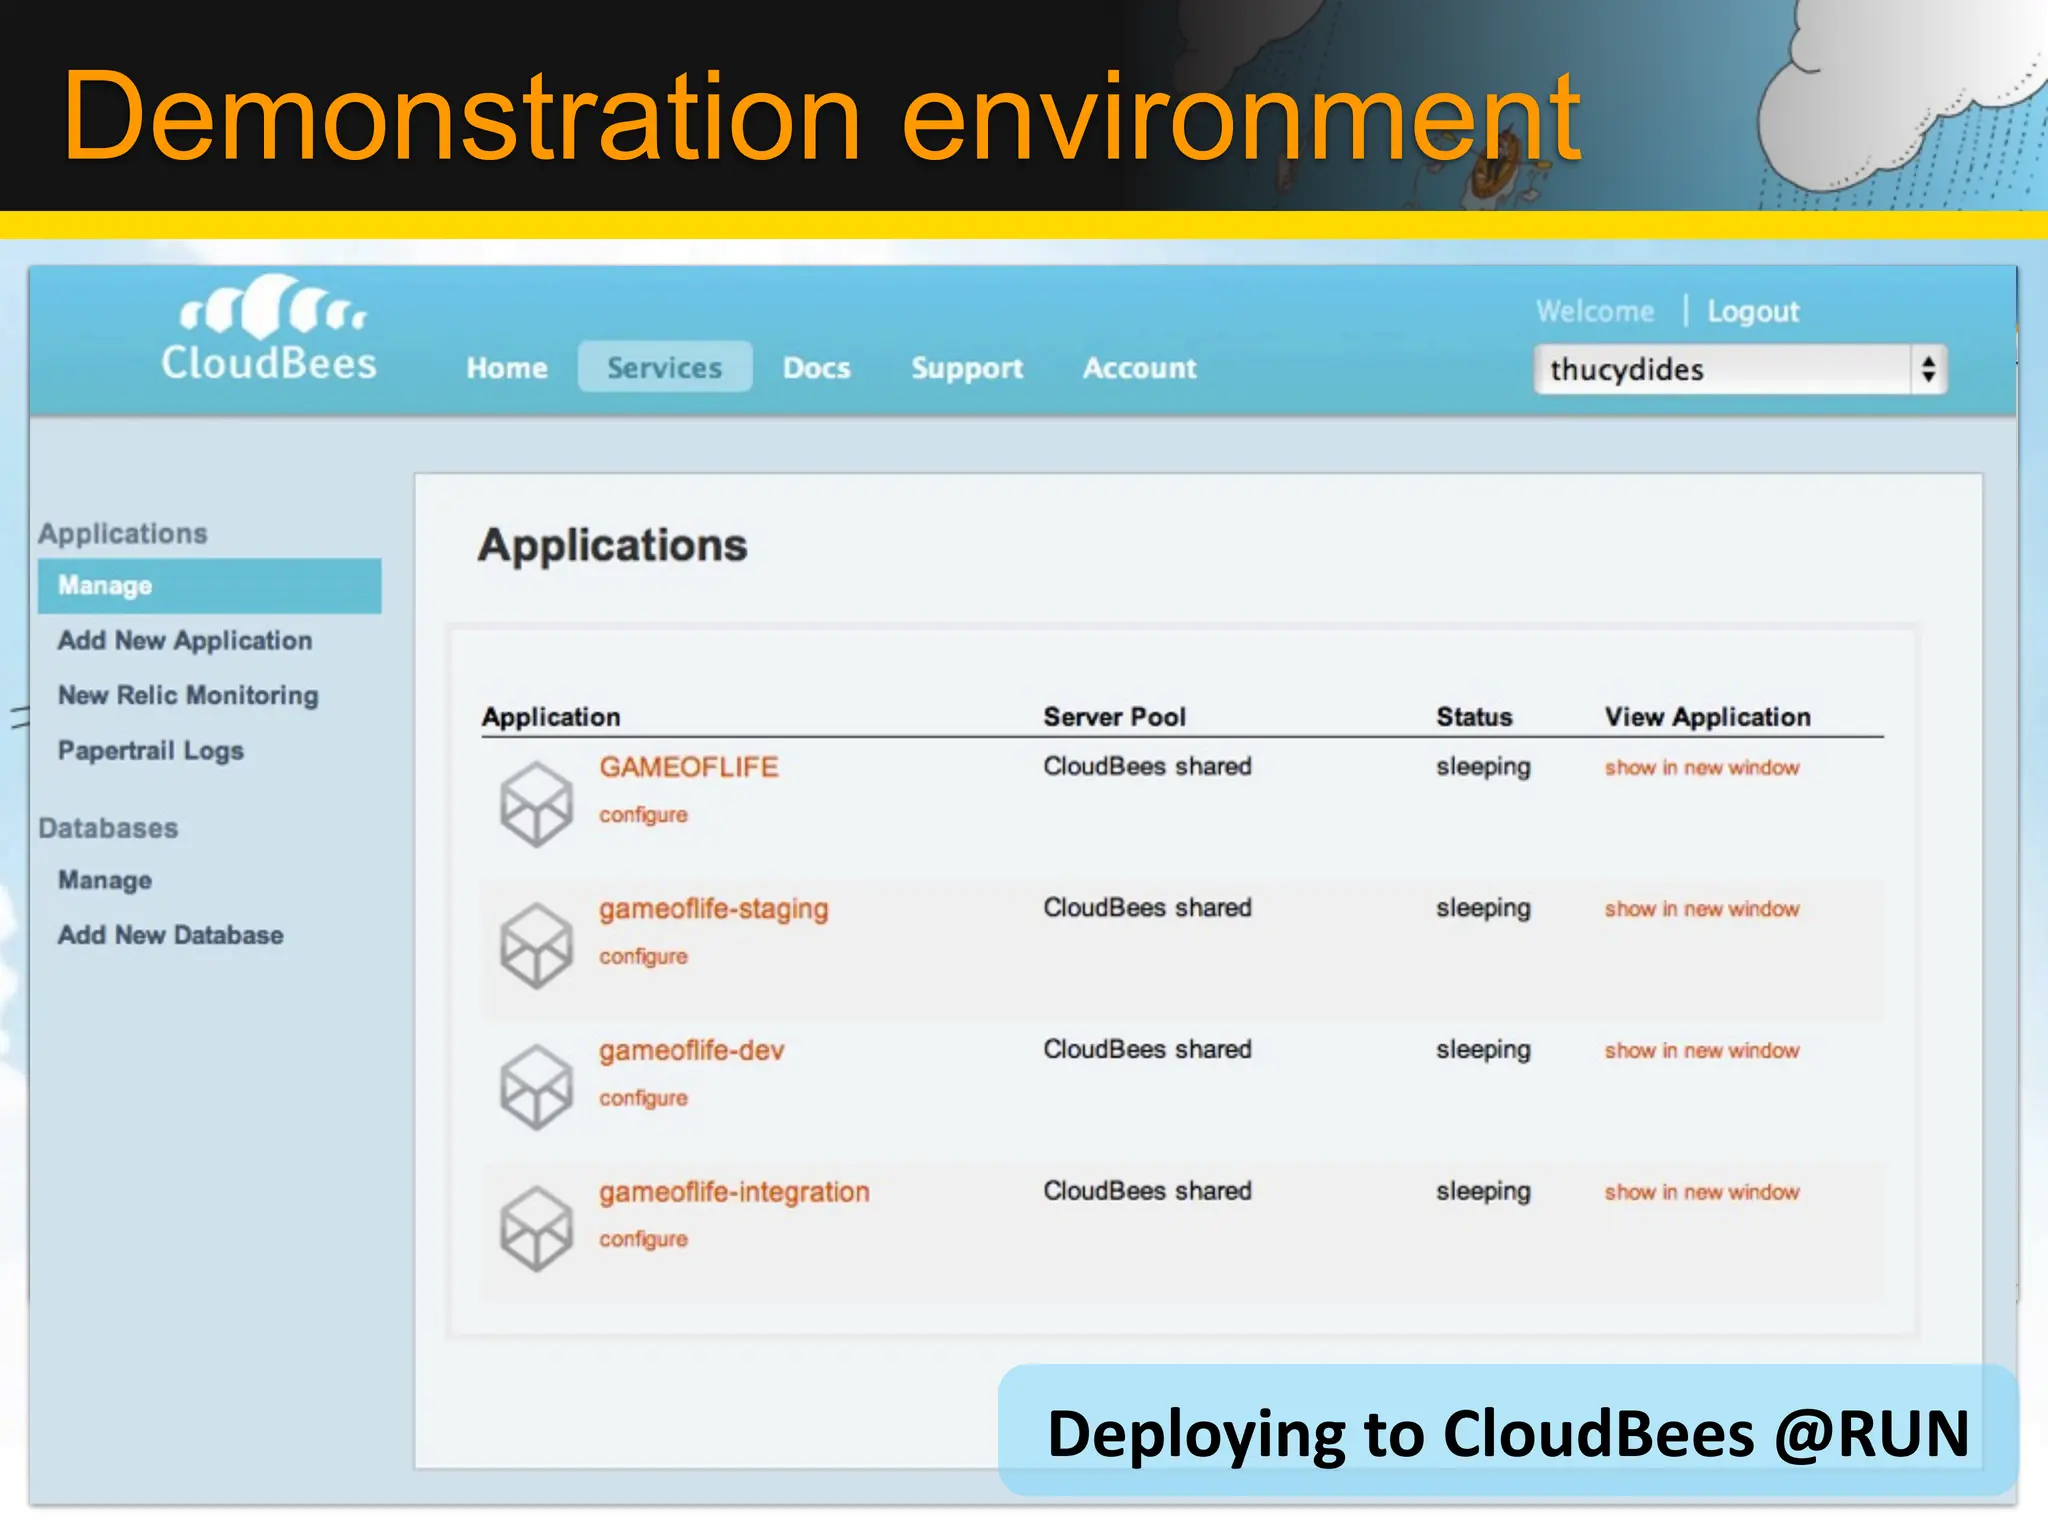2048x1536 pixels.
Task: Click the Applications page heading
Action: 613,546
